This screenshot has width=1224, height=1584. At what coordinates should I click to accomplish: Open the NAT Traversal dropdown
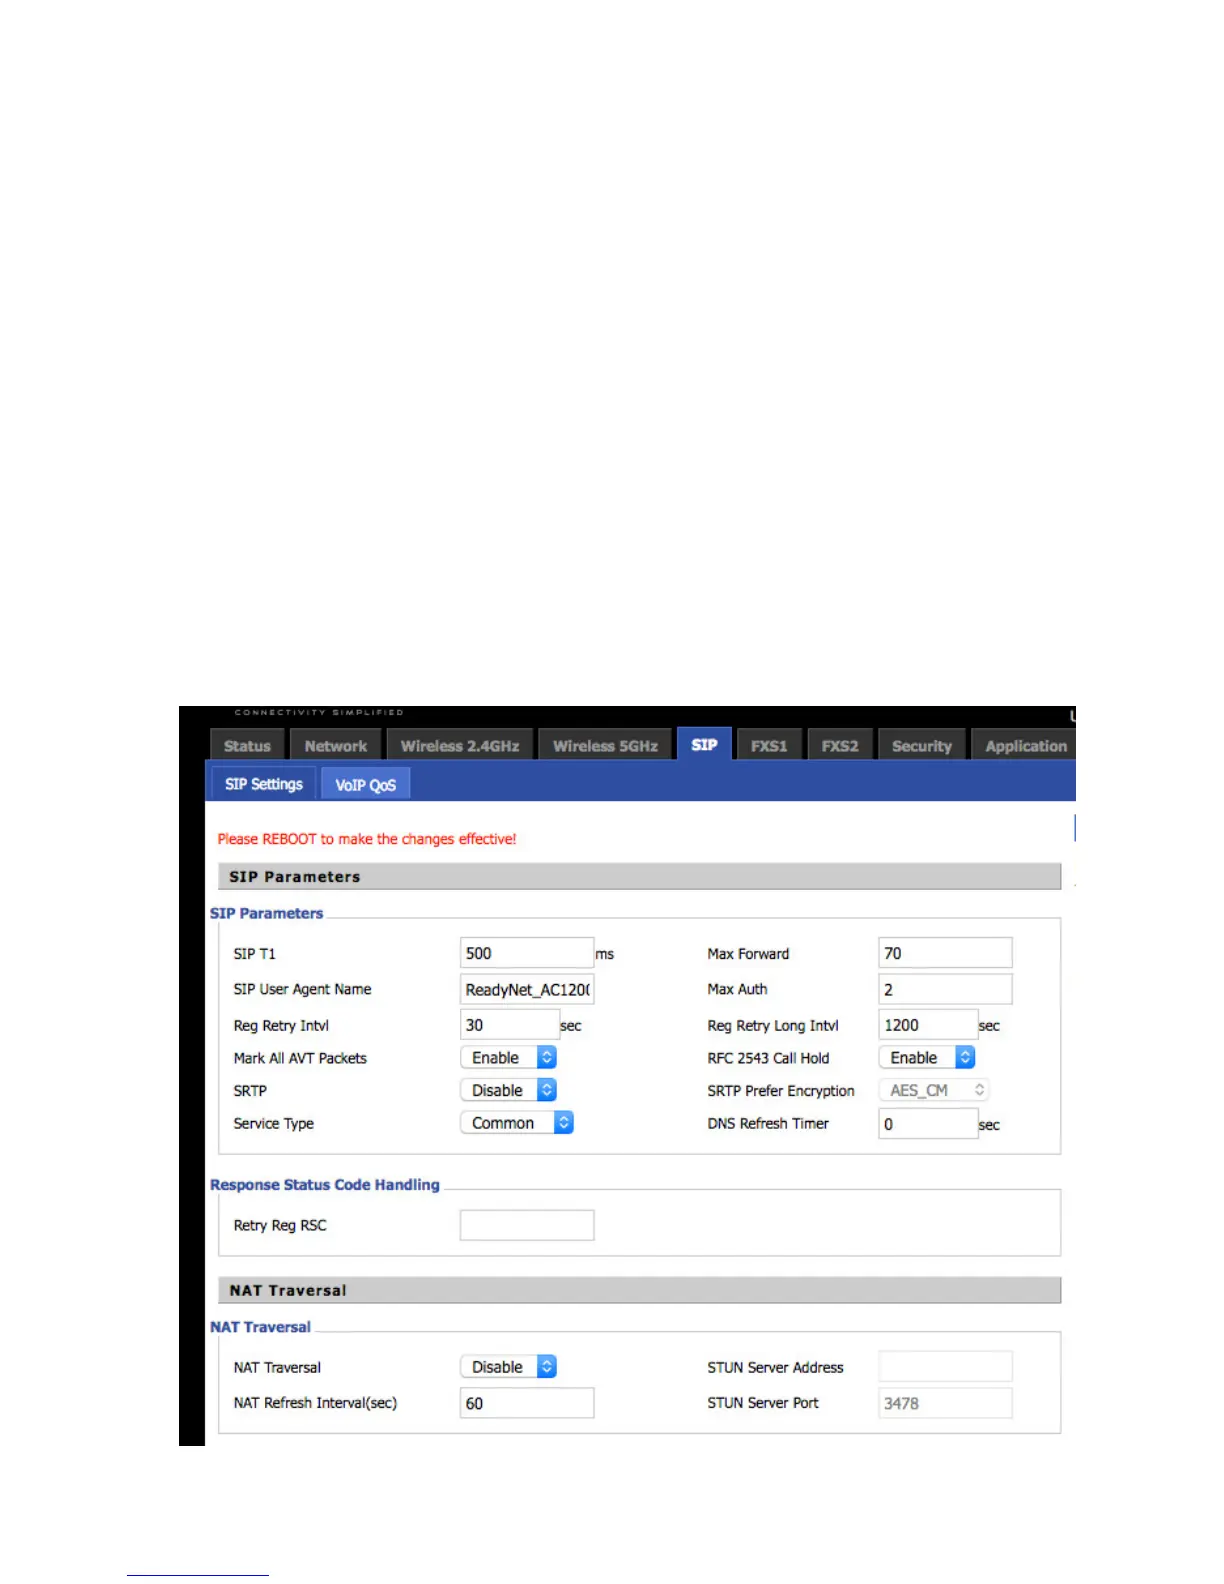tap(508, 1367)
